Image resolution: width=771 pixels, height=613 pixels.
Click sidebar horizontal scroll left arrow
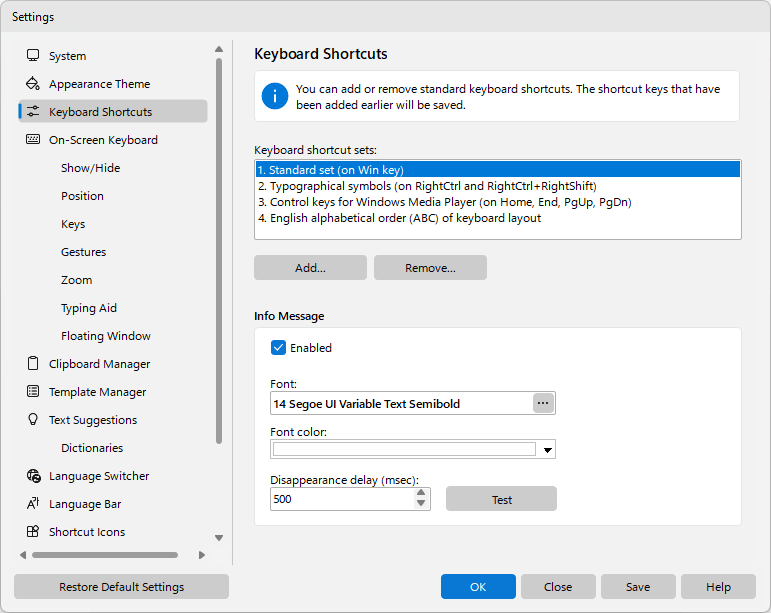click(23, 555)
